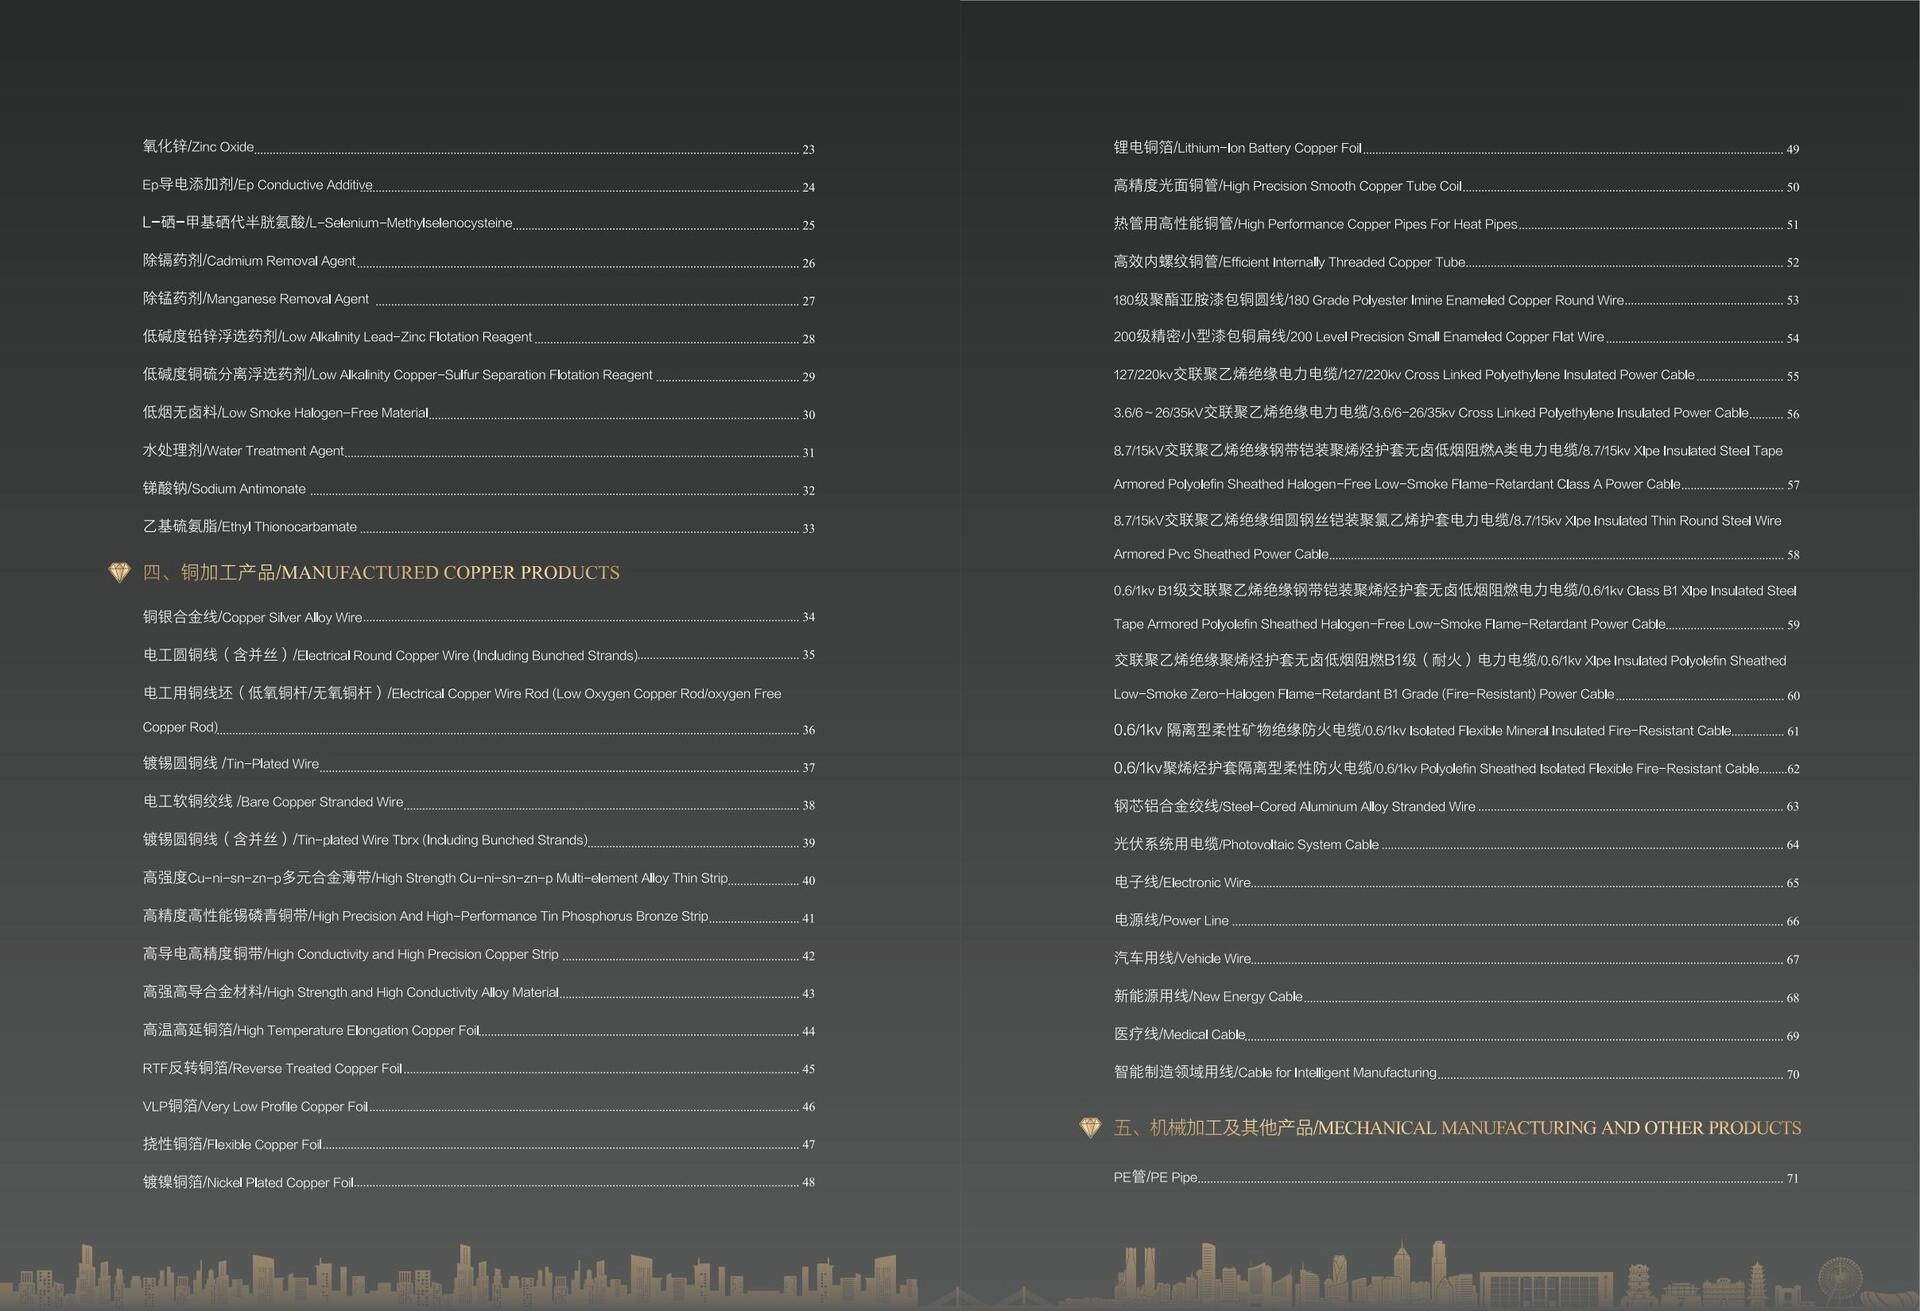
Task: Open Nickel Plated Copper Foil entry
Action: (x=248, y=1182)
